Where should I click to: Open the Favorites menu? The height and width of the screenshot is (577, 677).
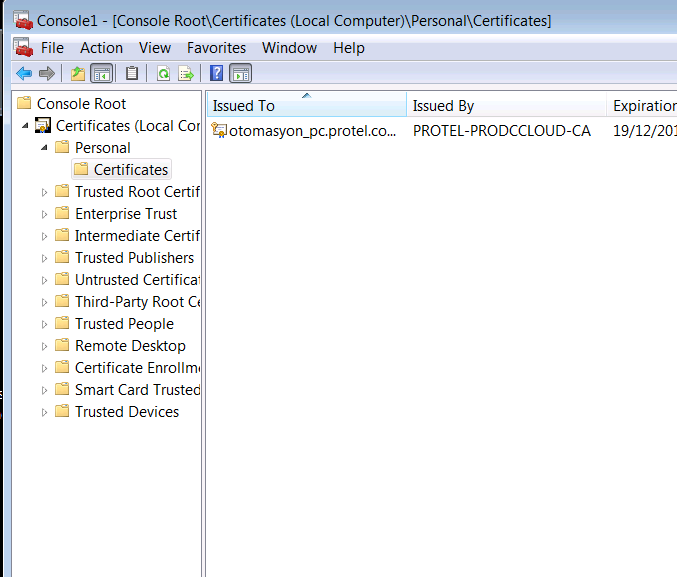point(216,48)
